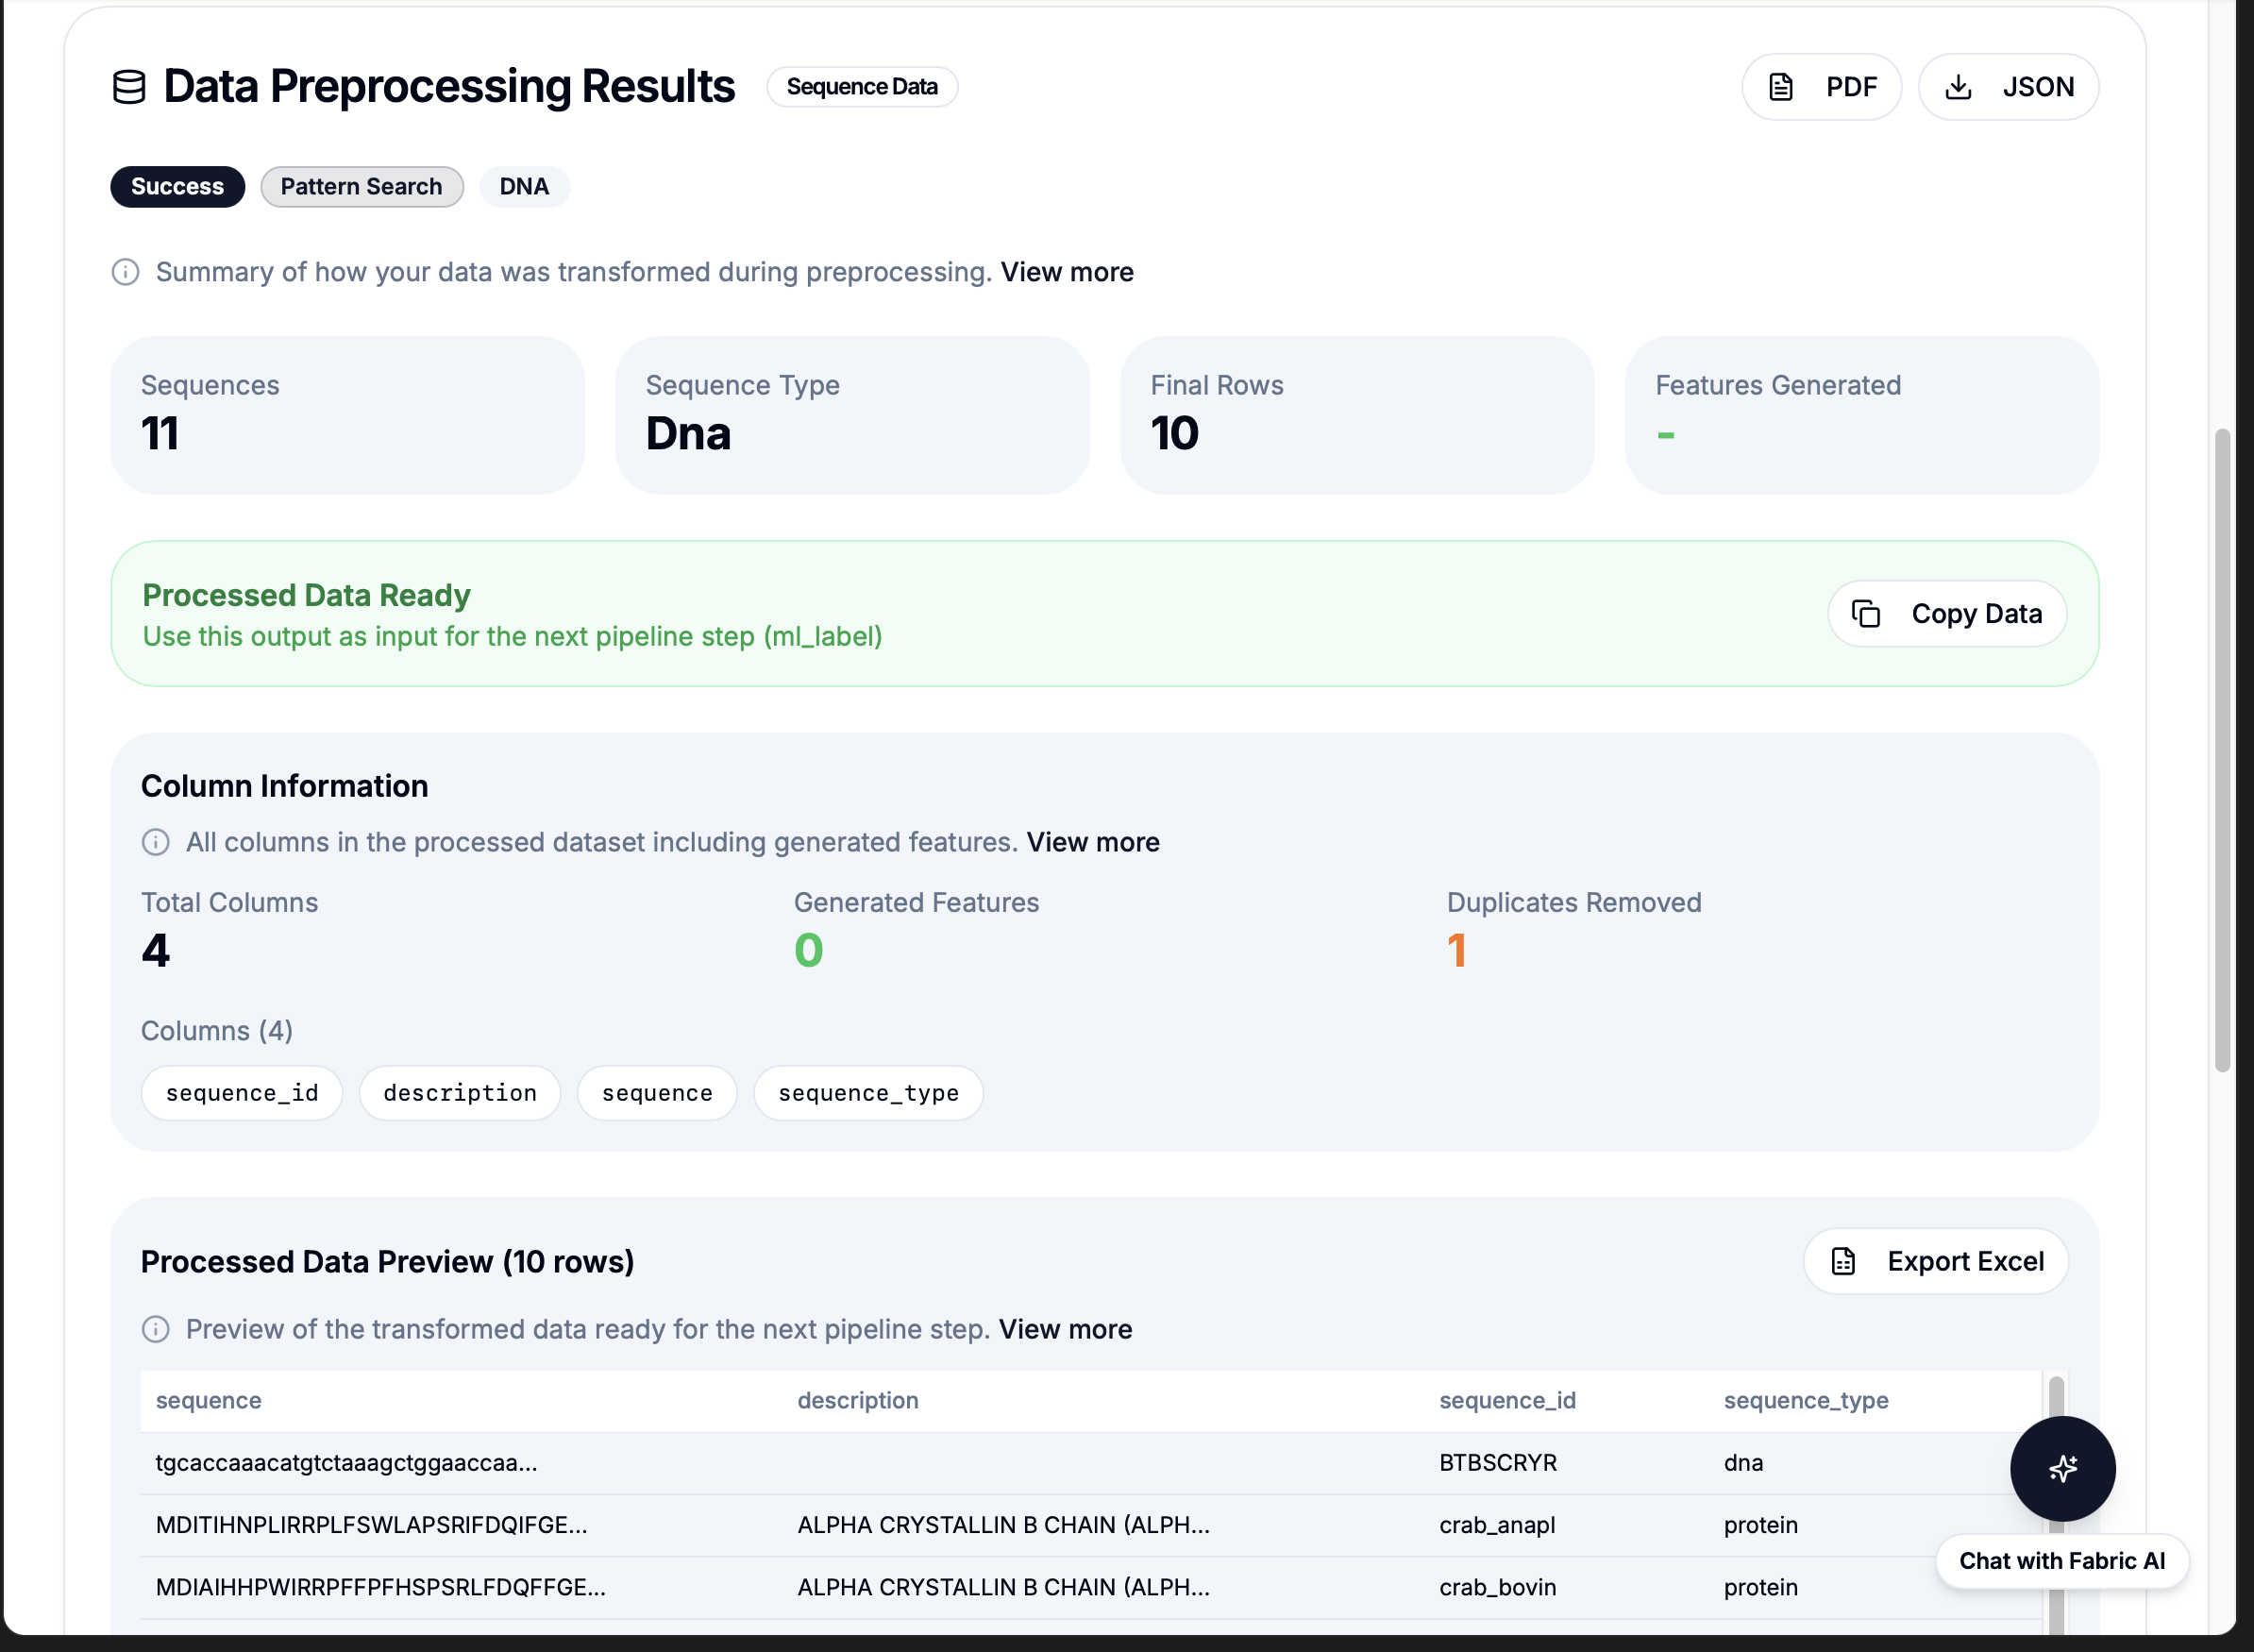Select the description column chip

point(460,1093)
